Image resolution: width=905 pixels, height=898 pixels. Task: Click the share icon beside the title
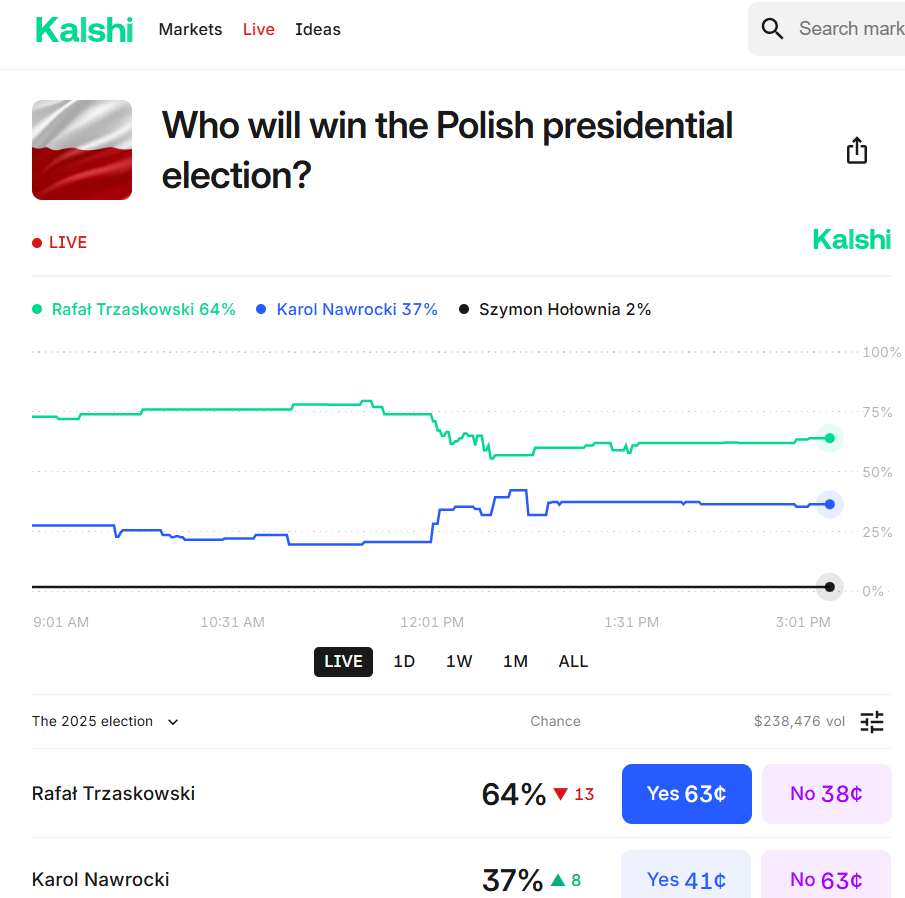pyautogui.click(x=857, y=151)
